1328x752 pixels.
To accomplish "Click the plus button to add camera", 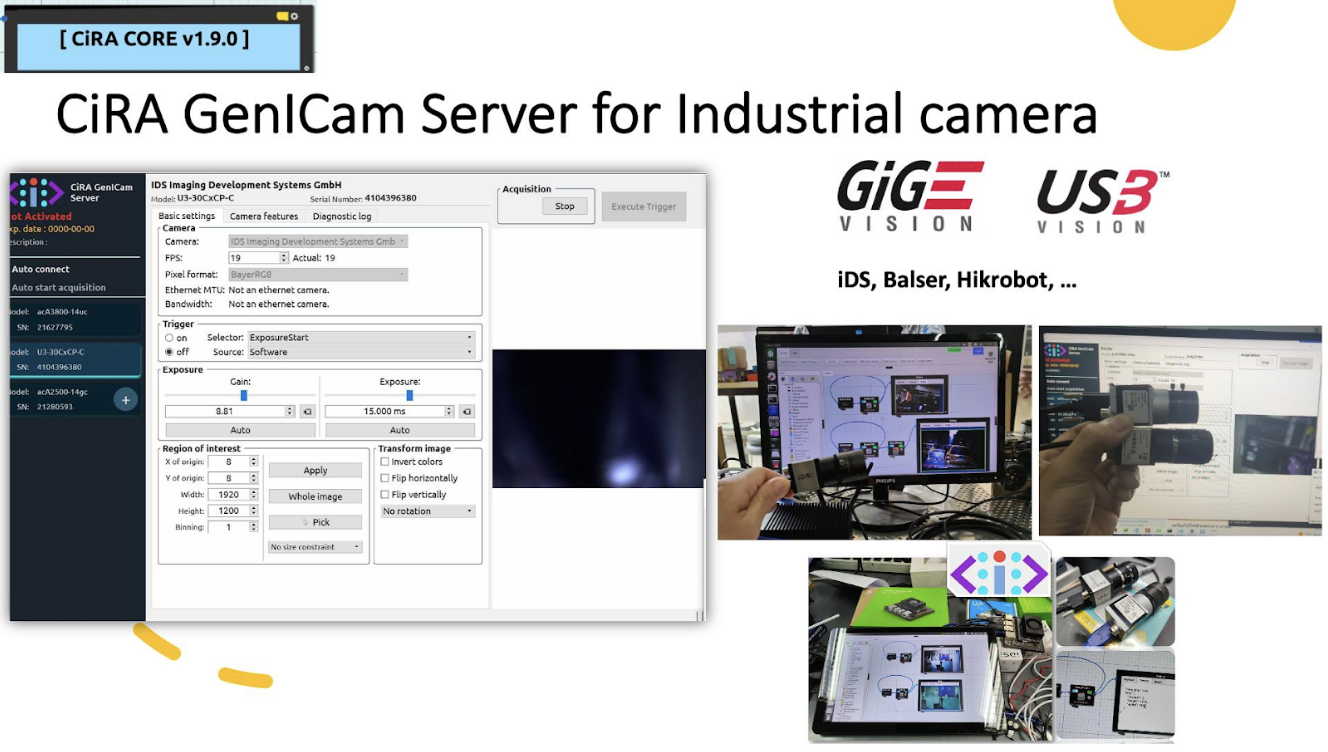I will [x=125, y=400].
